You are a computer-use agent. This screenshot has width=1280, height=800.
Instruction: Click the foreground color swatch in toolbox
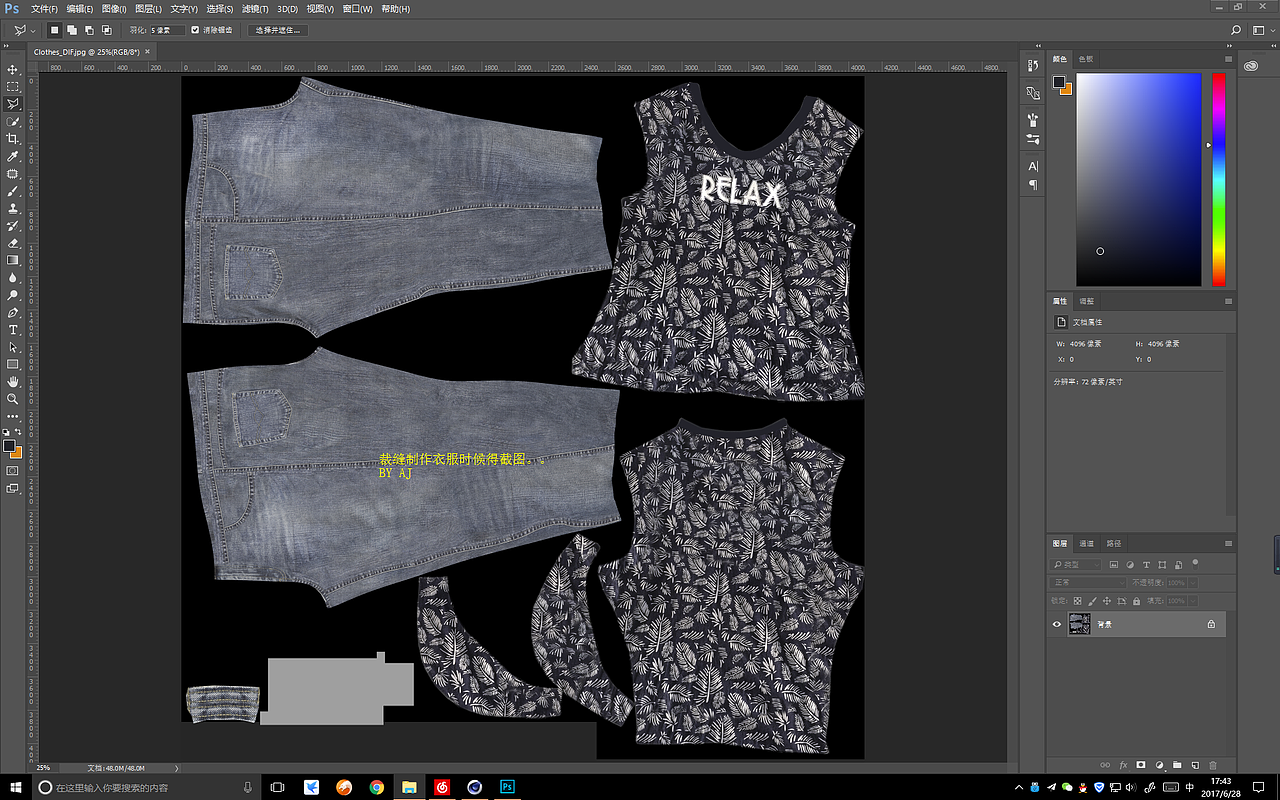click(9, 446)
